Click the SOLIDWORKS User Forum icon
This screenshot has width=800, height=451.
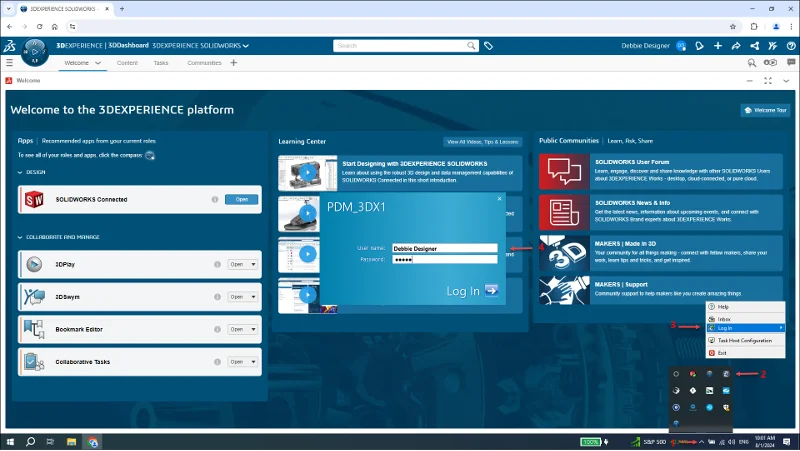click(564, 171)
